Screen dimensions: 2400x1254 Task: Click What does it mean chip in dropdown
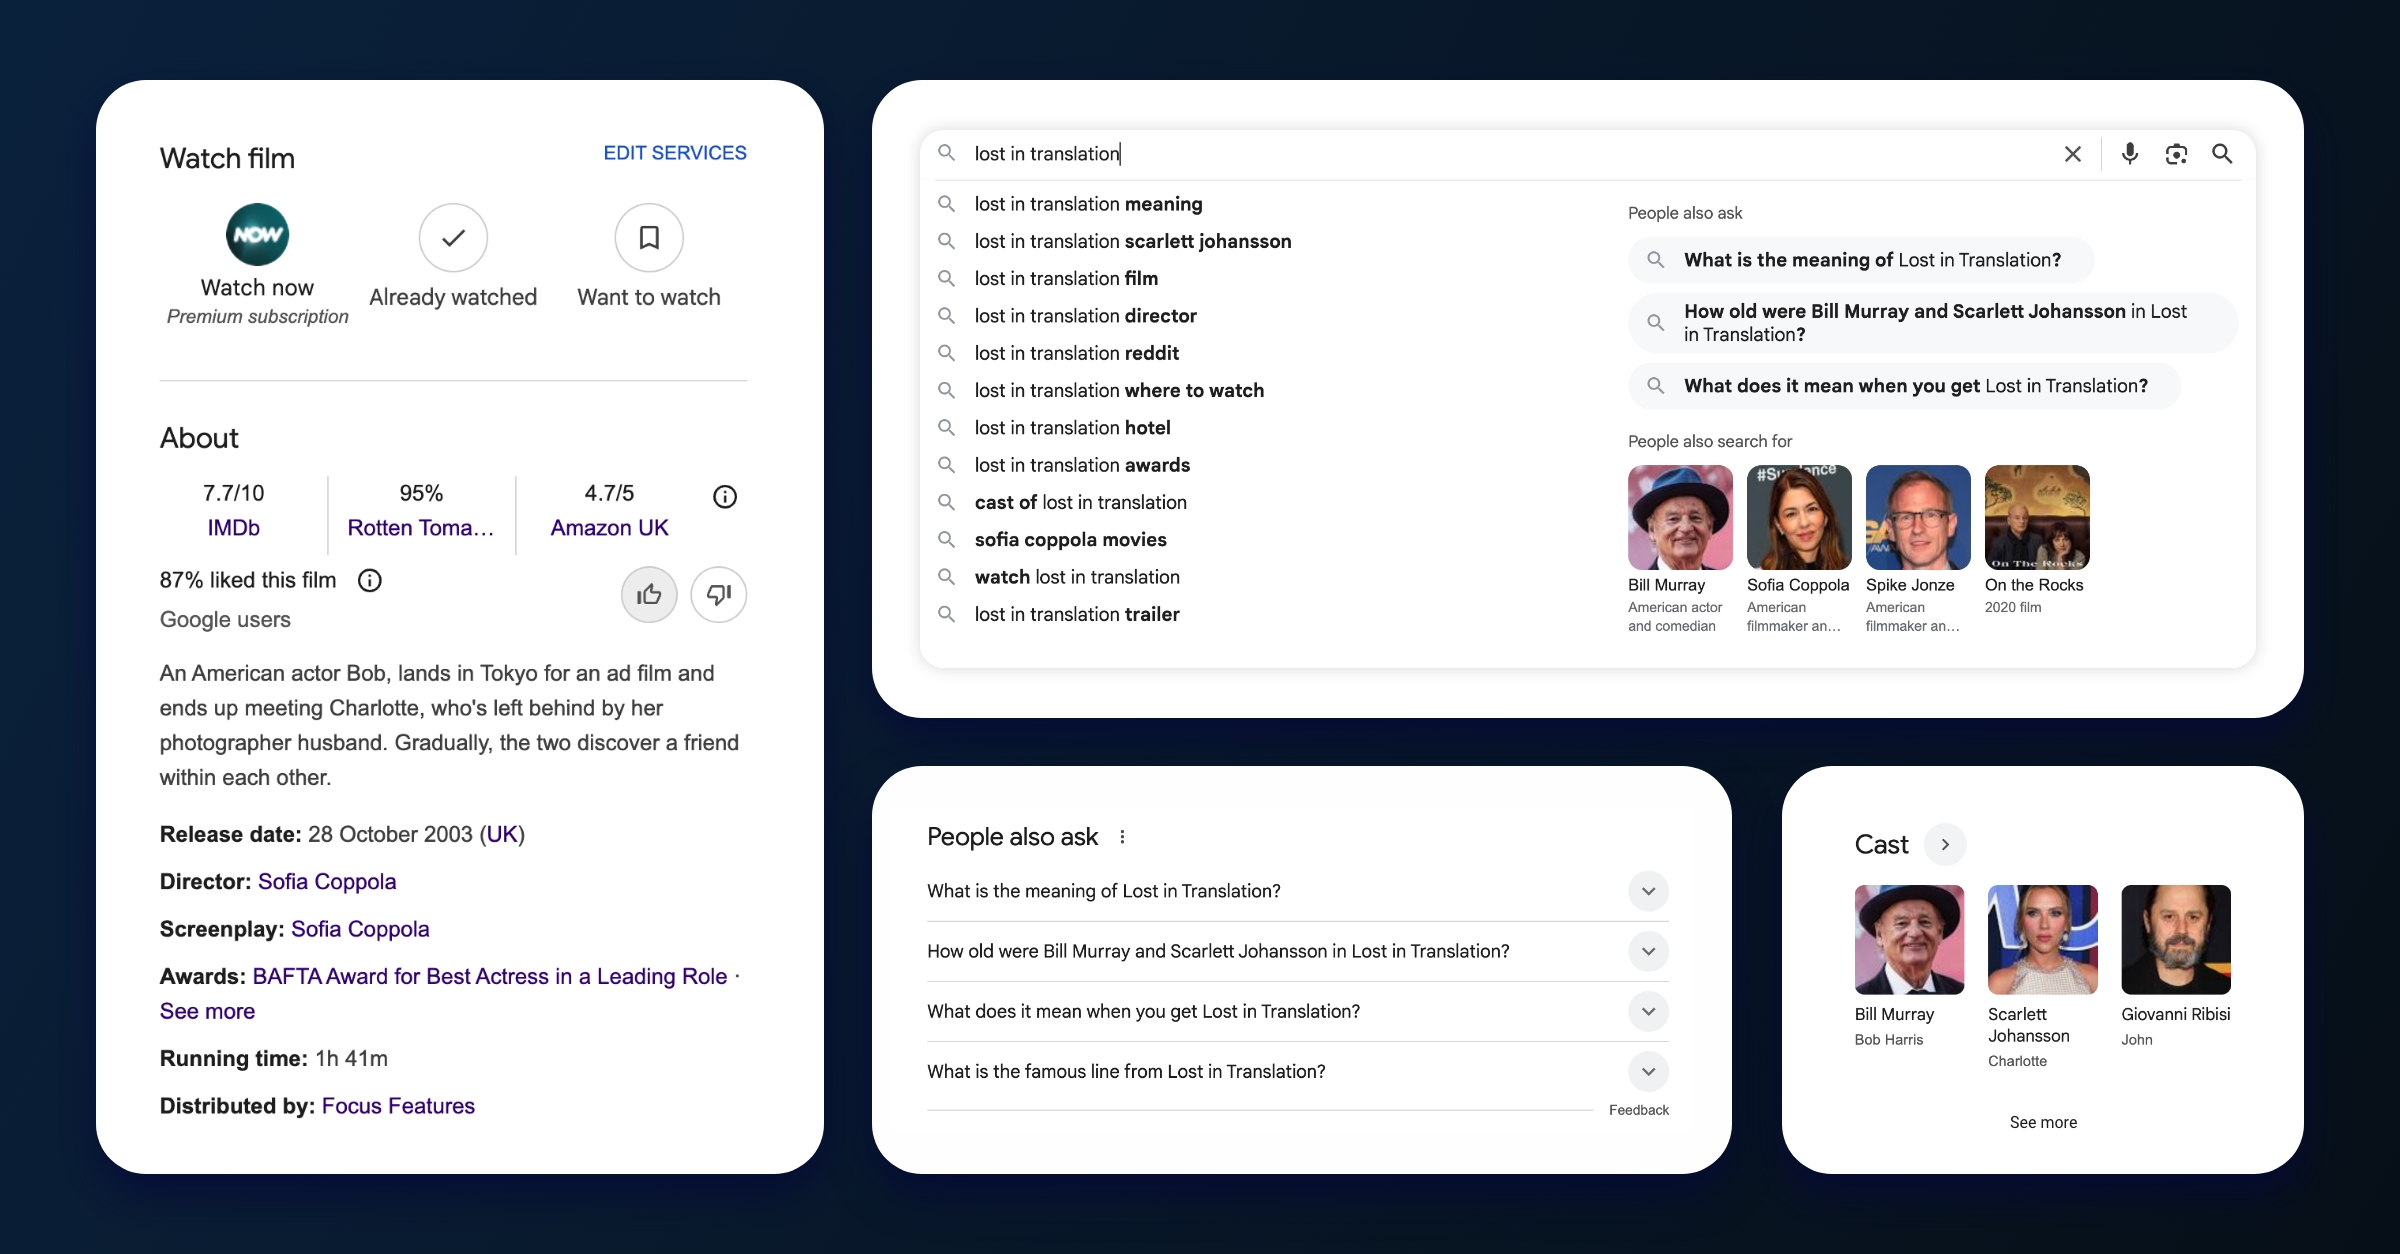[x=1904, y=386]
